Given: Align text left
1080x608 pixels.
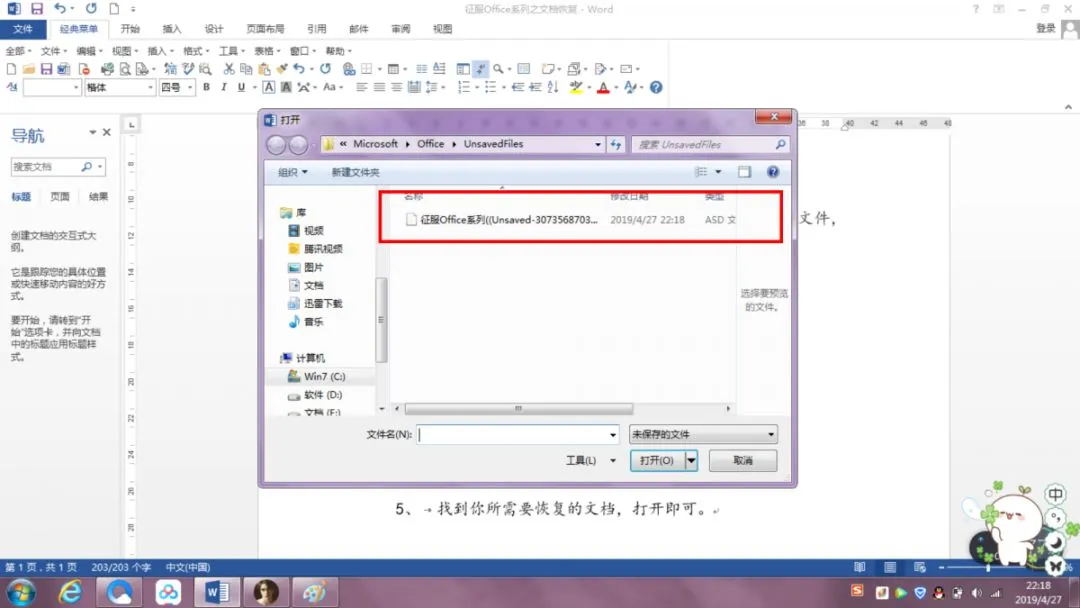Looking at the screenshot, I should [362, 87].
